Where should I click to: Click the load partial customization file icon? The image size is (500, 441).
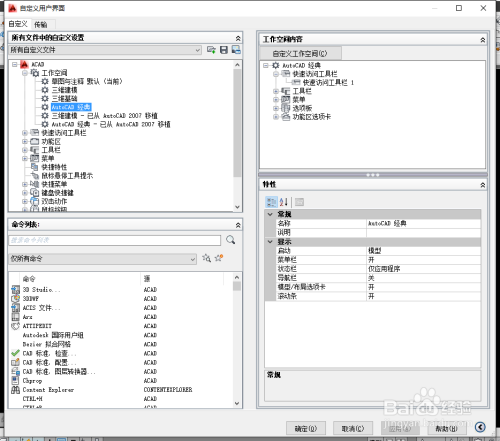[211, 50]
